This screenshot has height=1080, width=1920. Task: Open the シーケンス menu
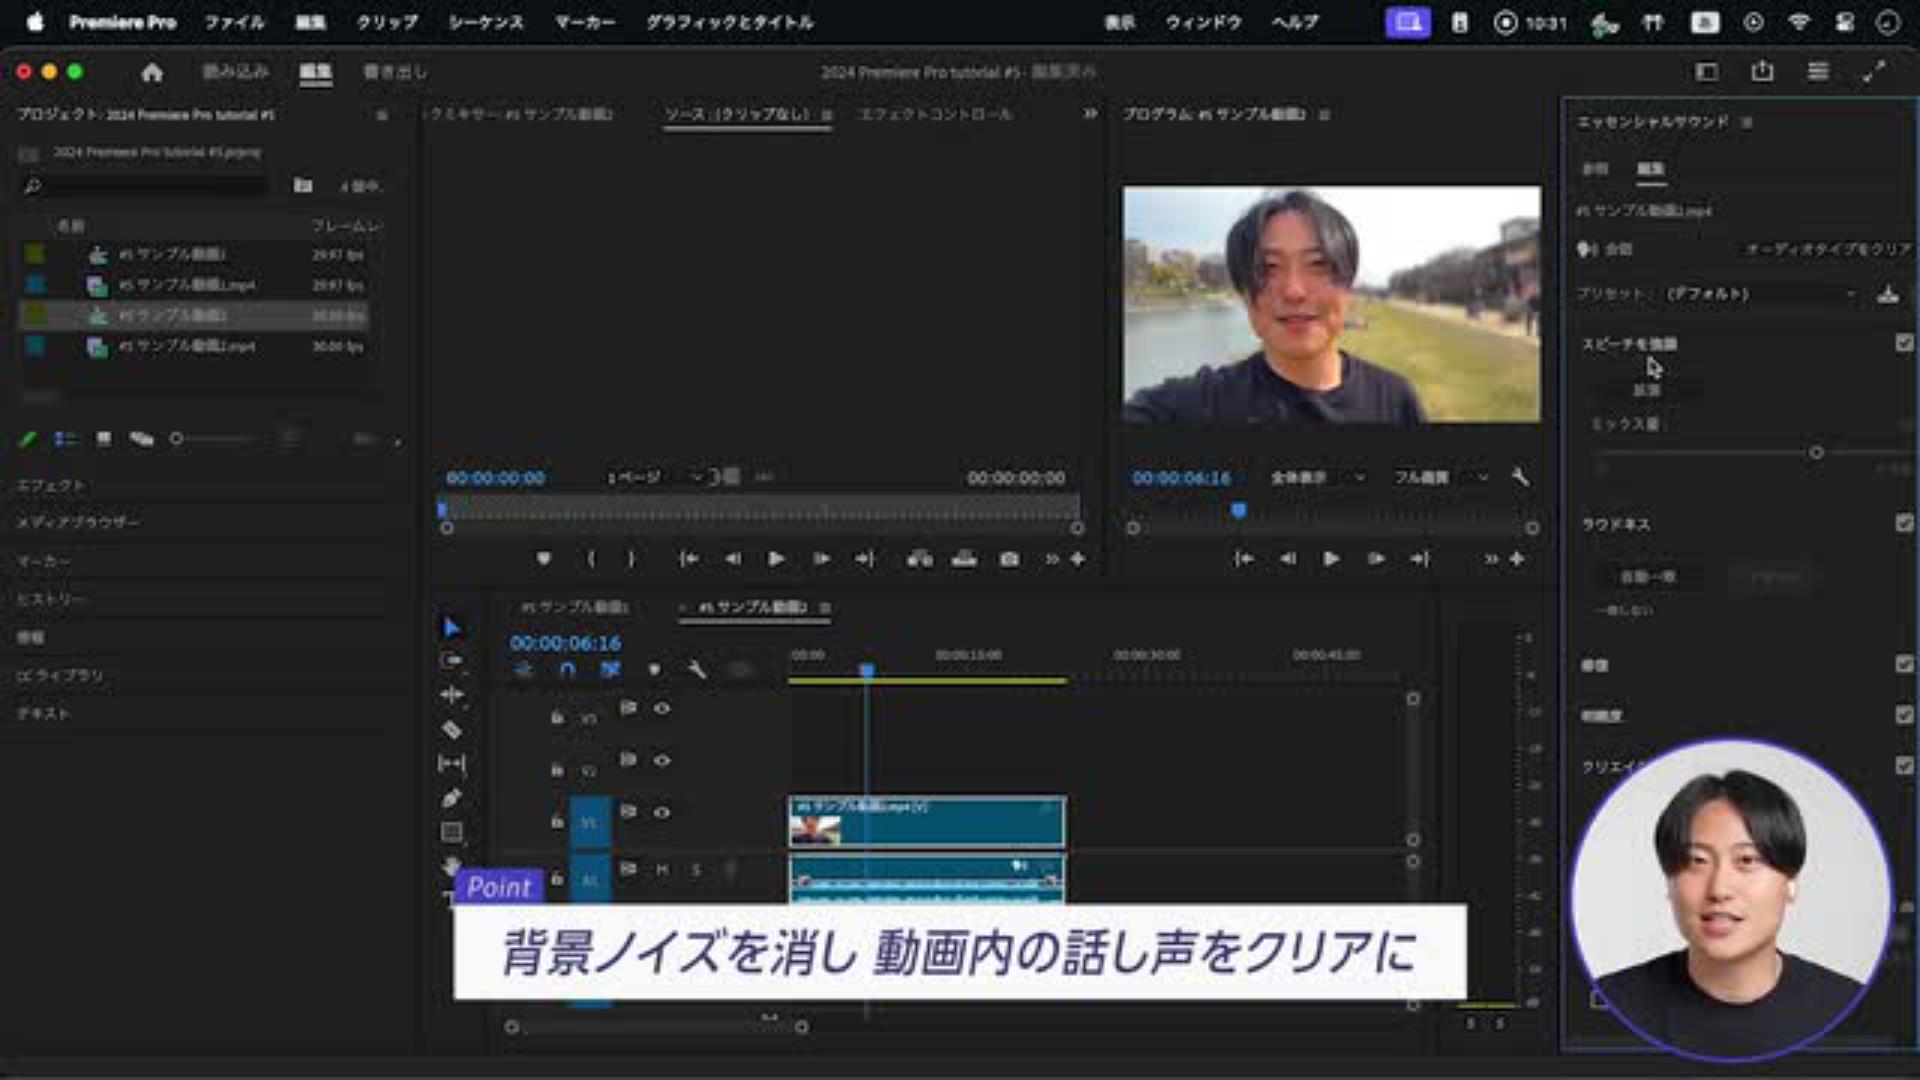[x=485, y=22]
